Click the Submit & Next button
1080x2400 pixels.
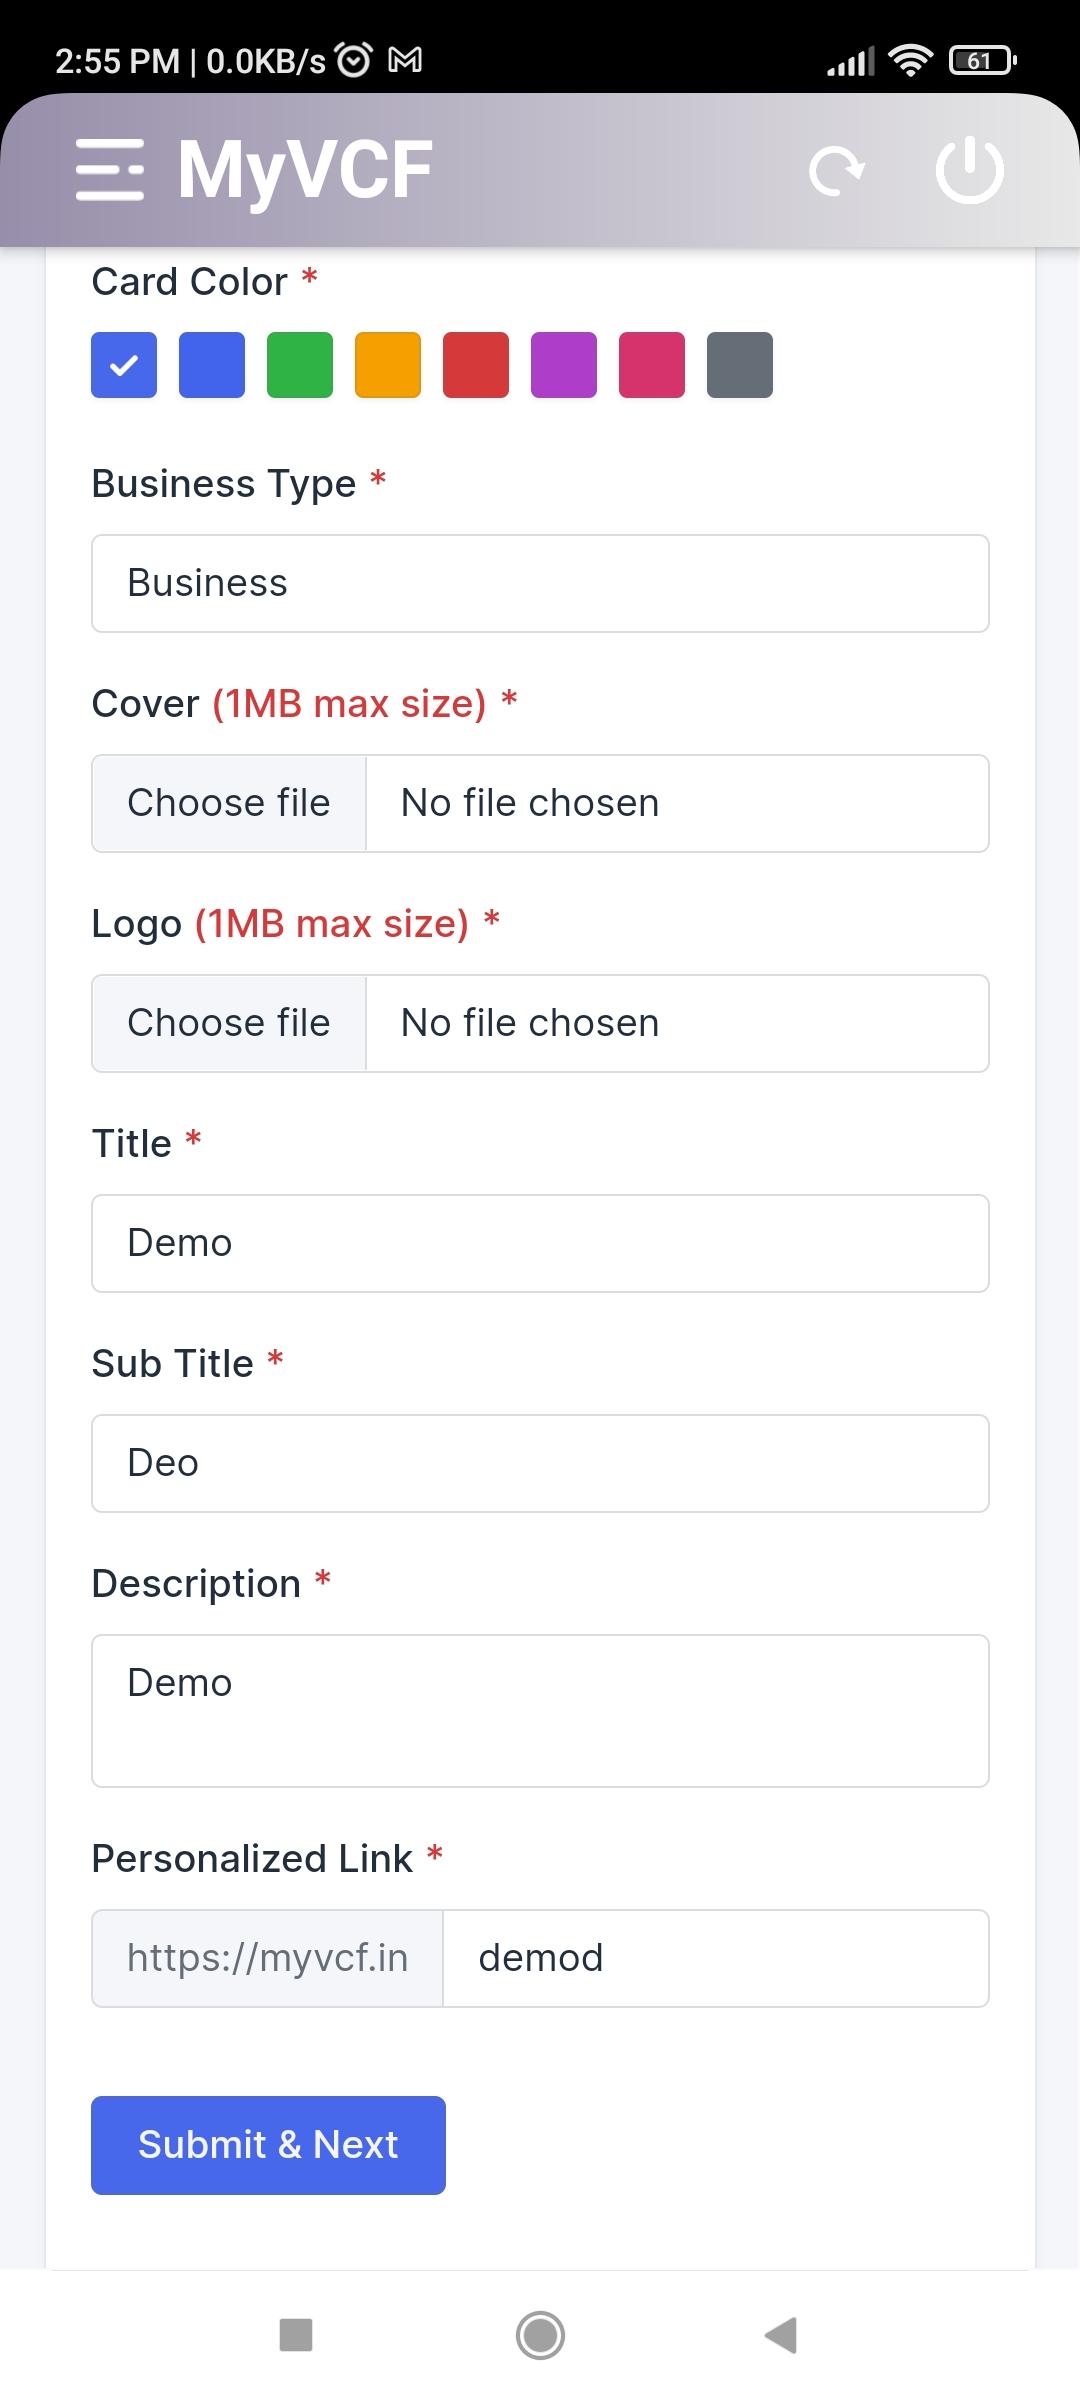[x=268, y=2145]
